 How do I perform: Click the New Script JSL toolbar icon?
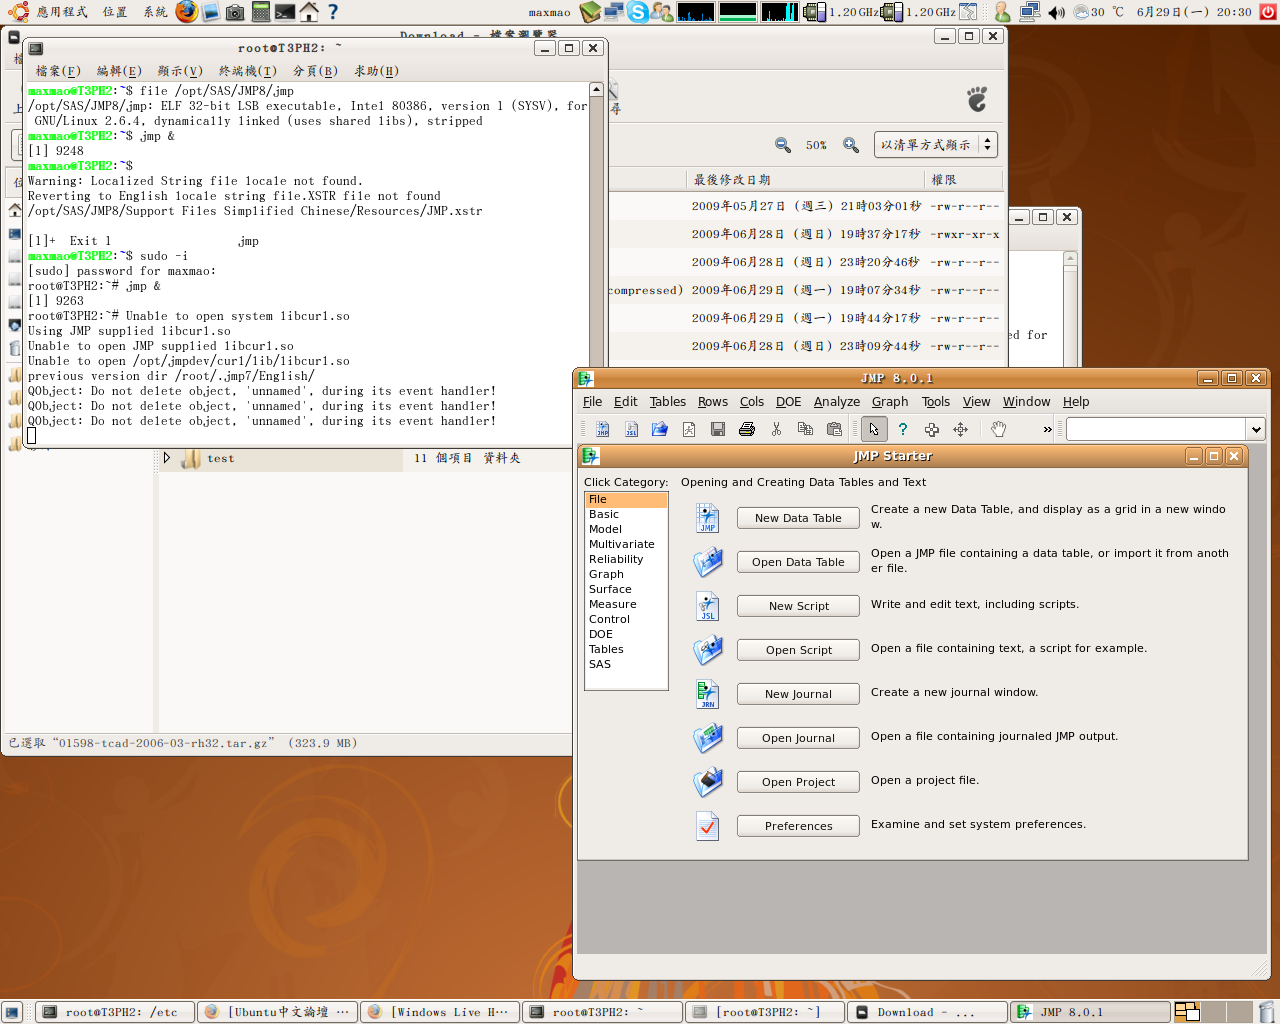[631, 429]
